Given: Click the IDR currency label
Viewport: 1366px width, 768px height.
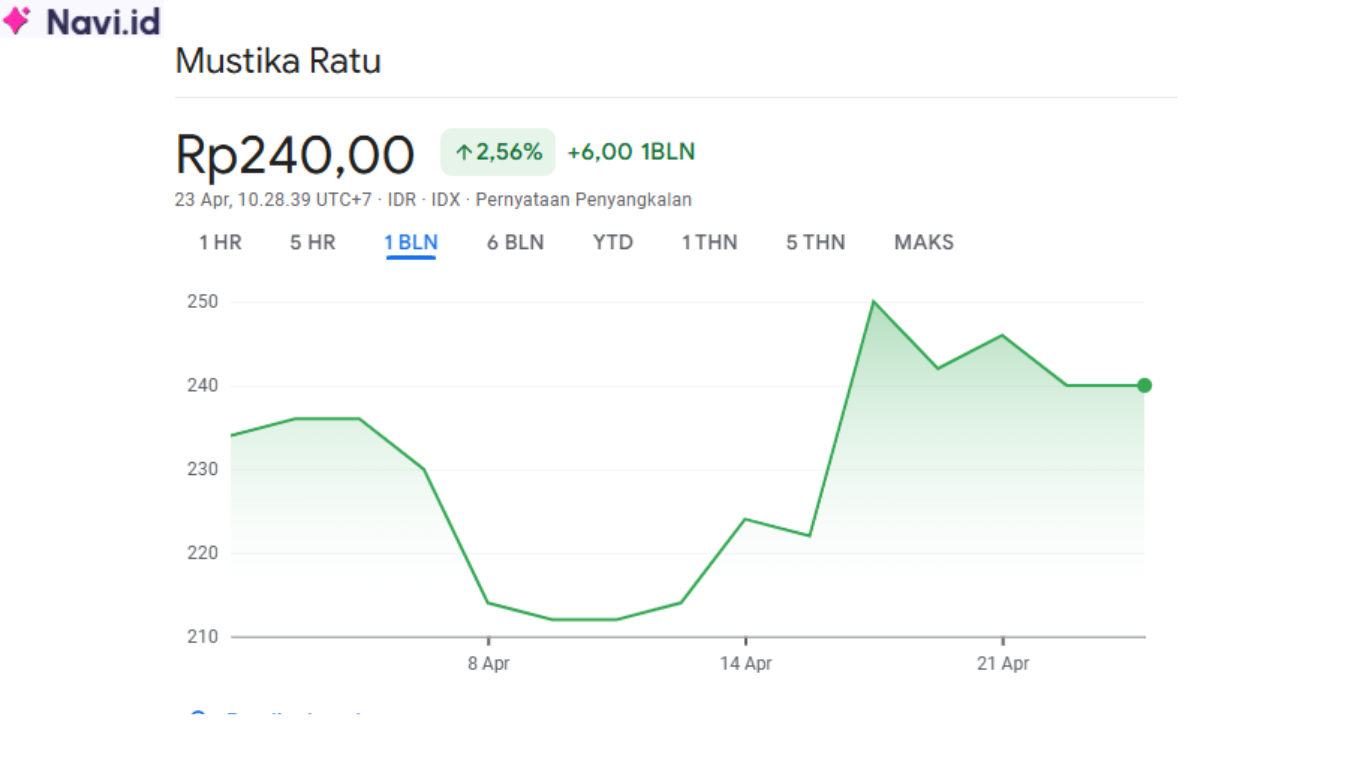Looking at the screenshot, I should [x=402, y=200].
